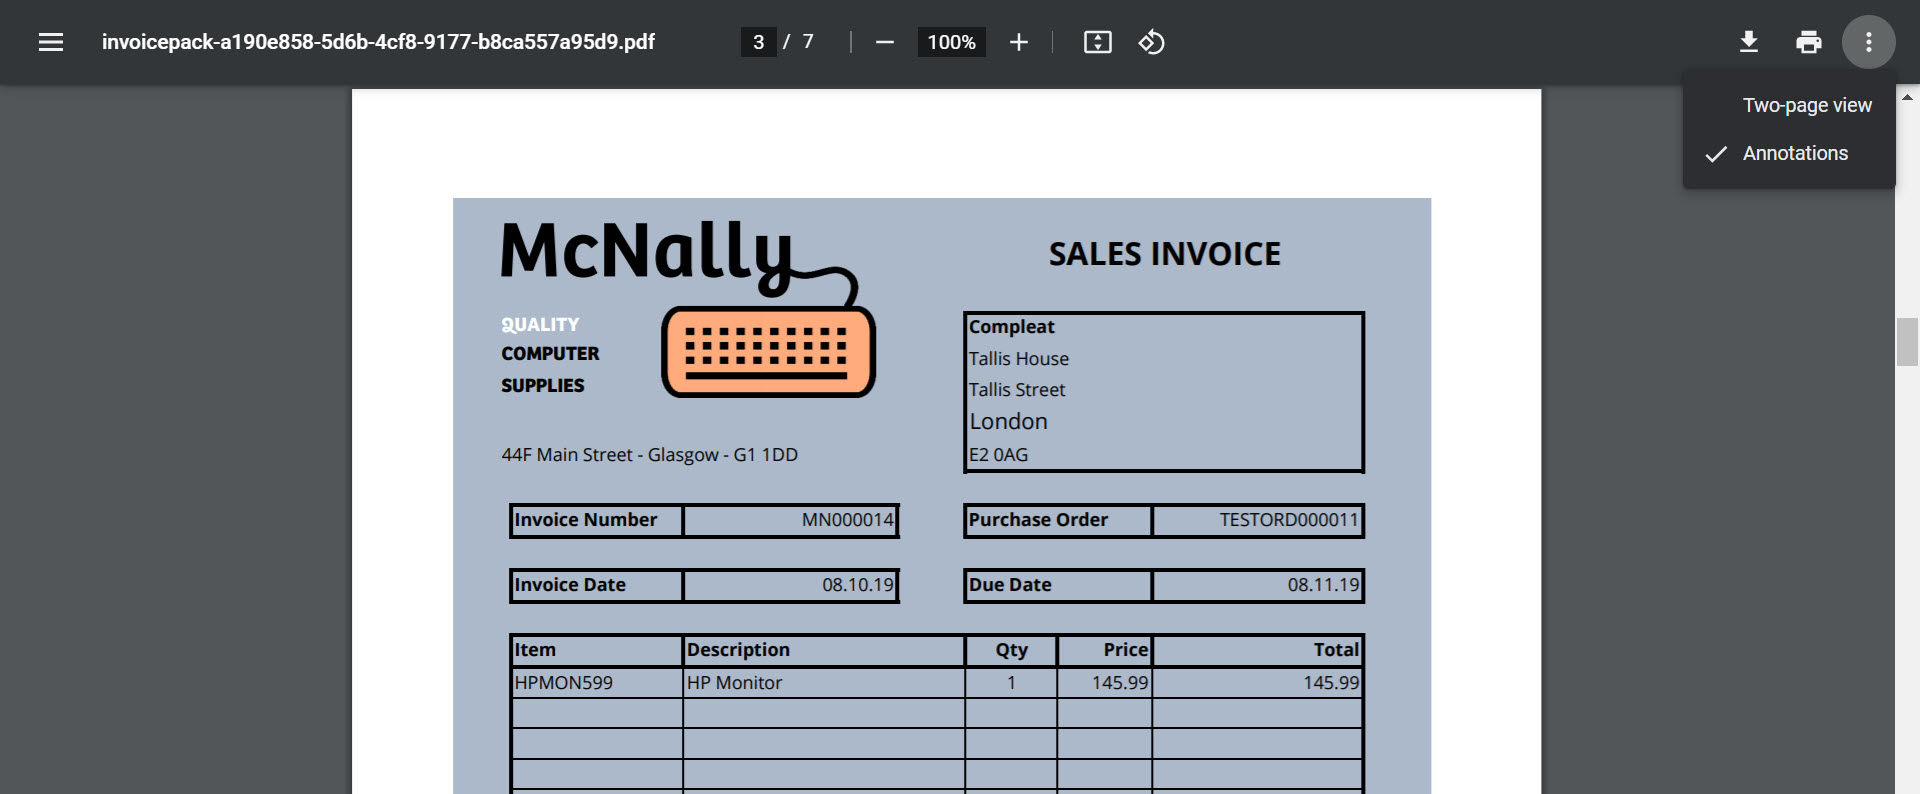Click the 100% zoom level field

[x=951, y=42]
